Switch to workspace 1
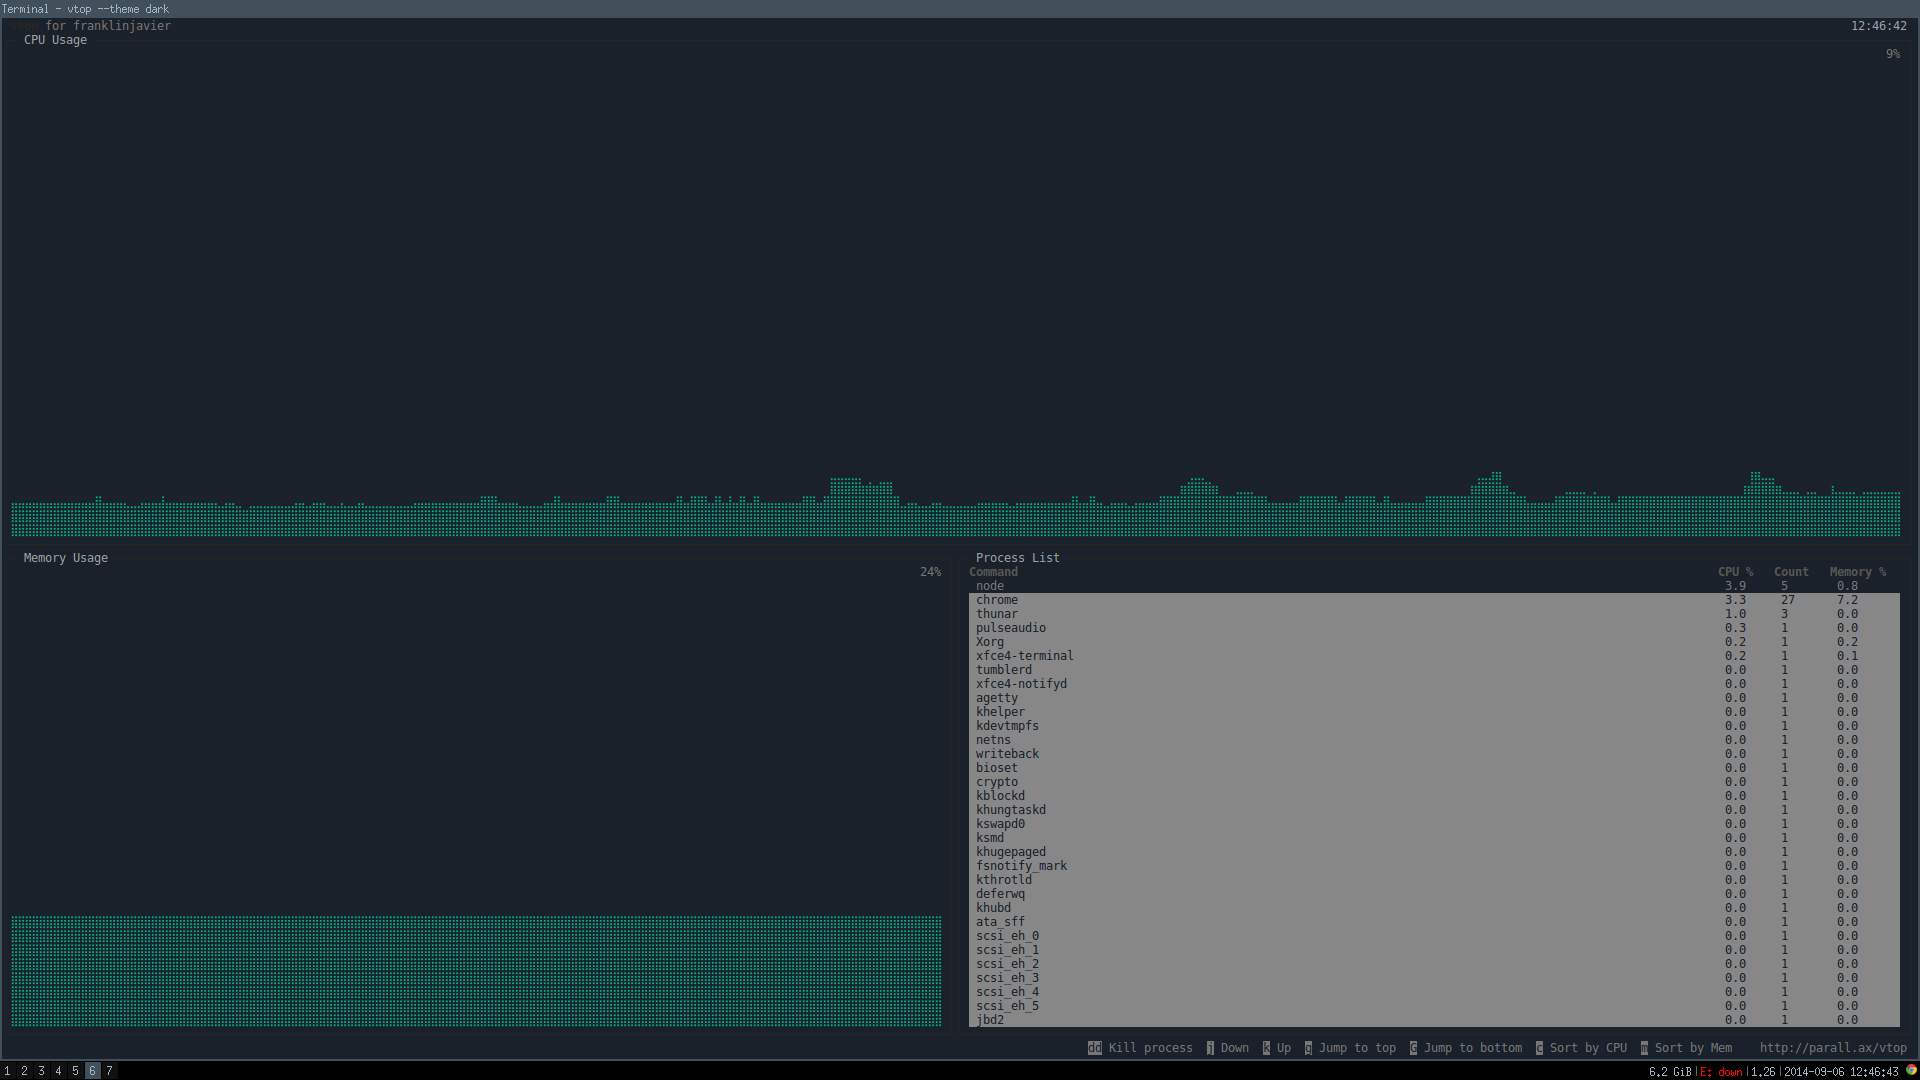Image resolution: width=1920 pixels, height=1080 pixels. [x=7, y=1071]
